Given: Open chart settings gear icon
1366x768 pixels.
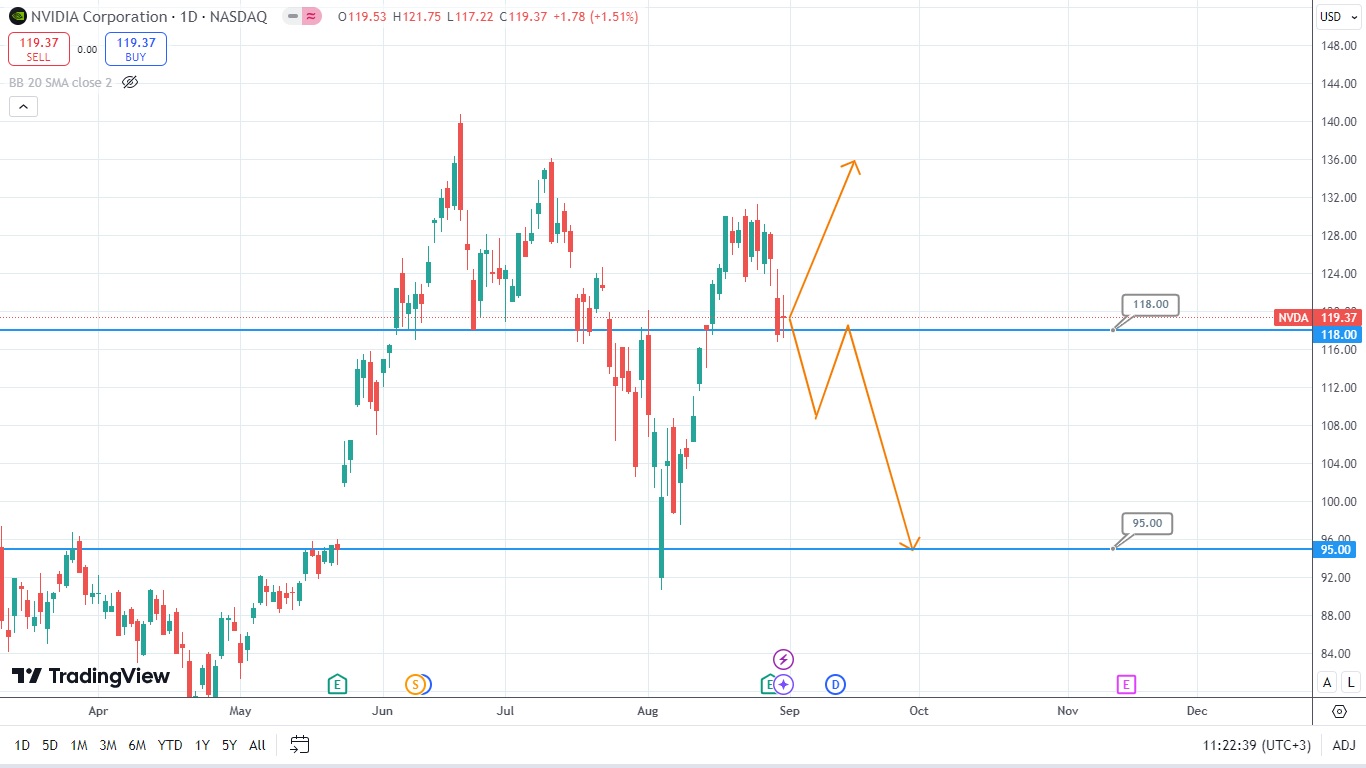Looking at the screenshot, I should click(1339, 711).
